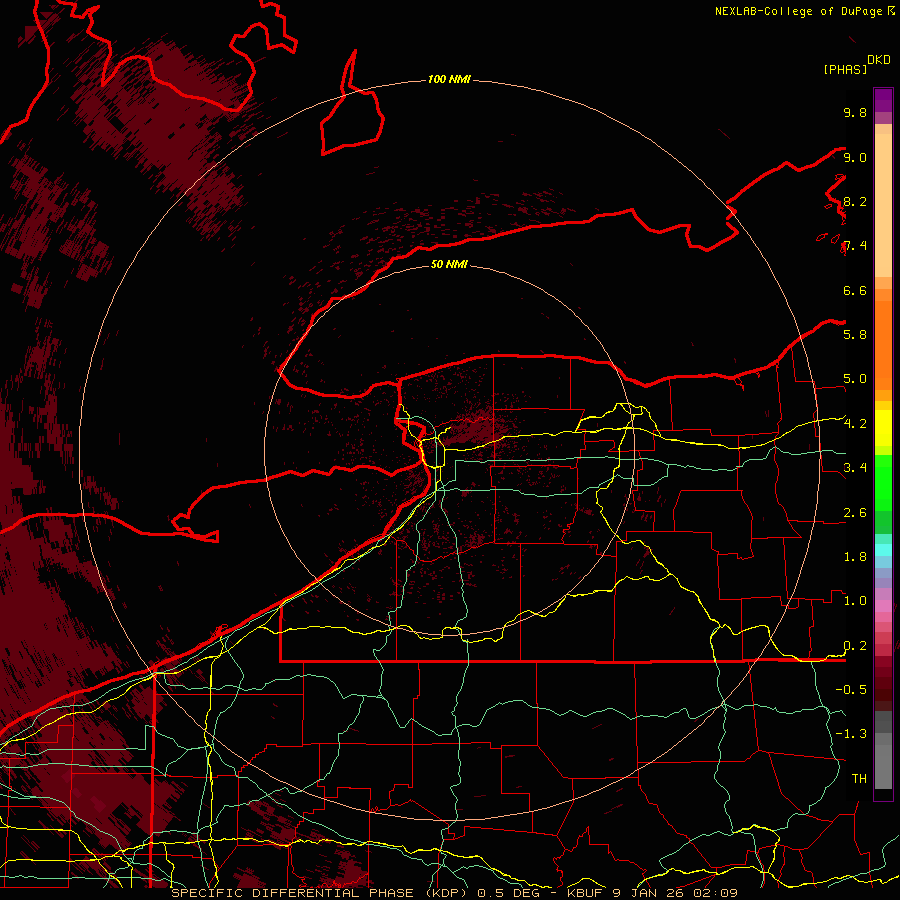The image size is (900, 900).
Task: Click the -0.5 value on the color scale
Action: [x=851, y=690]
